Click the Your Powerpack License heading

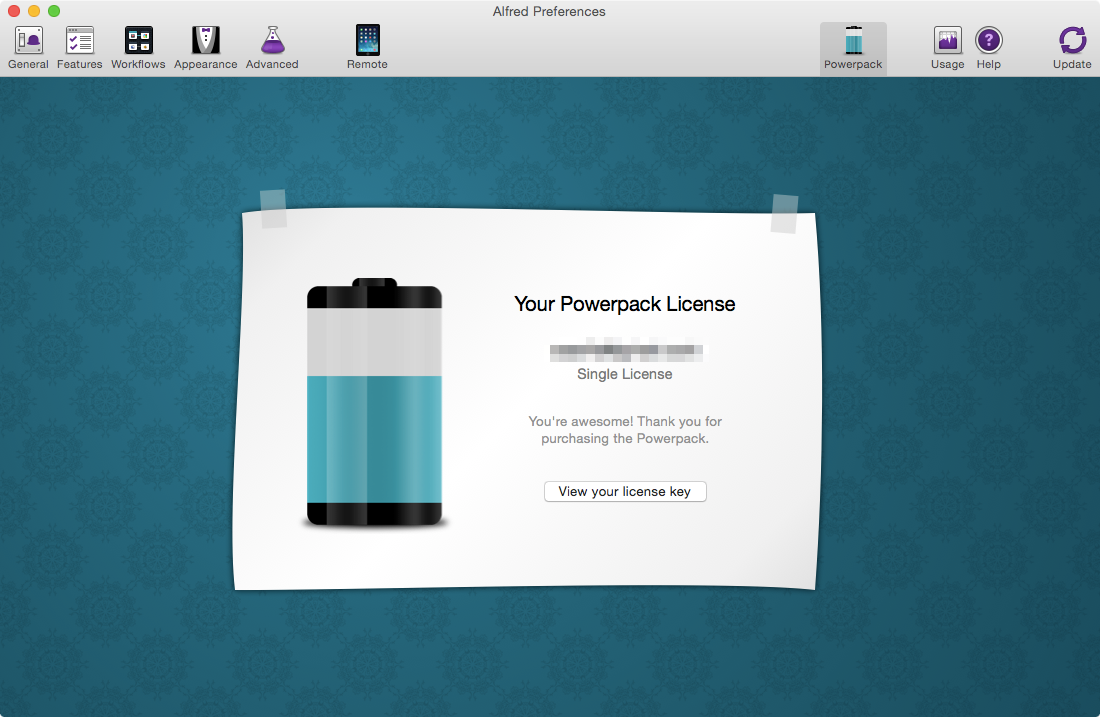click(624, 304)
